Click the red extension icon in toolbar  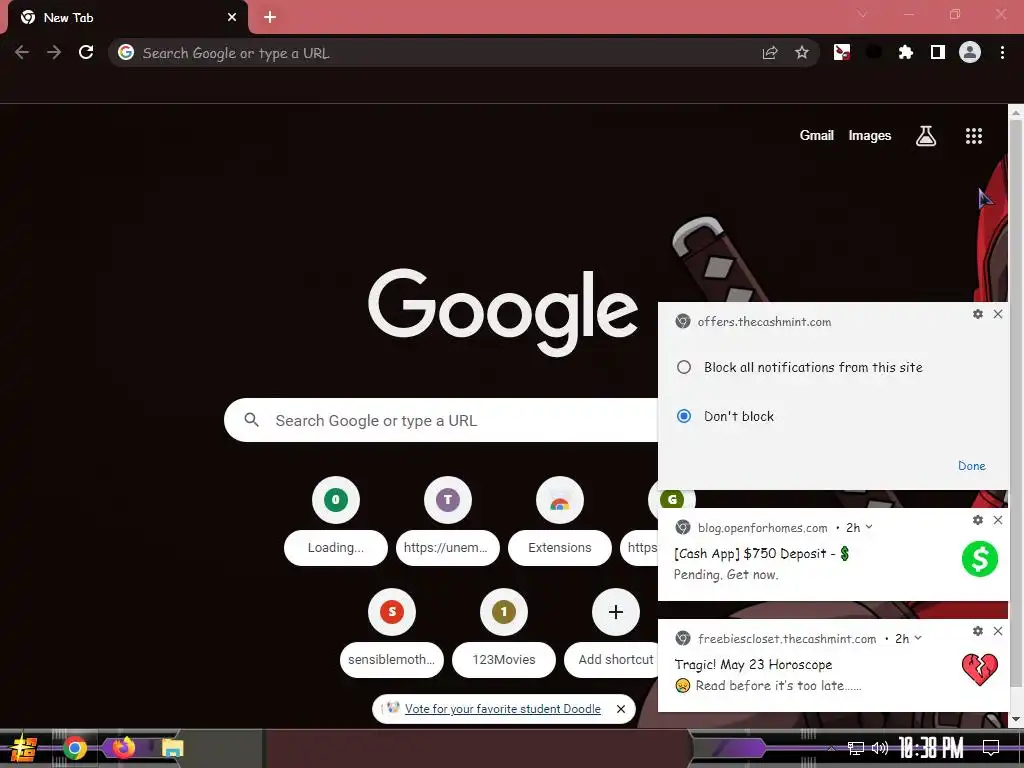[x=842, y=52]
